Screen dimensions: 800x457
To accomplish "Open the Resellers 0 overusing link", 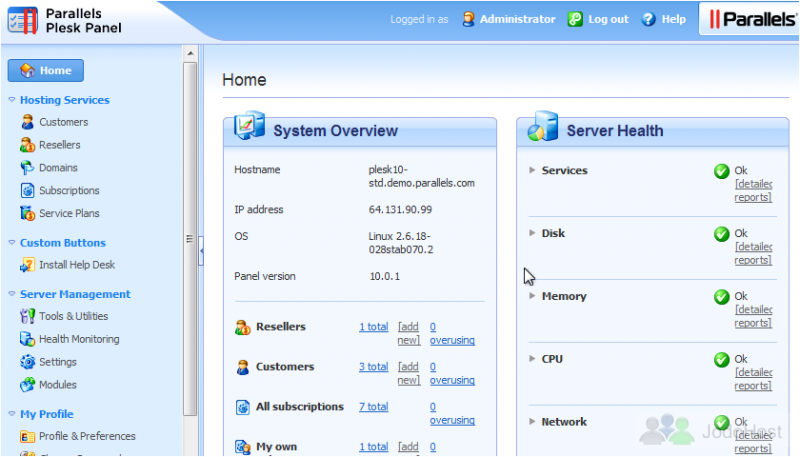I will point(452,333).
